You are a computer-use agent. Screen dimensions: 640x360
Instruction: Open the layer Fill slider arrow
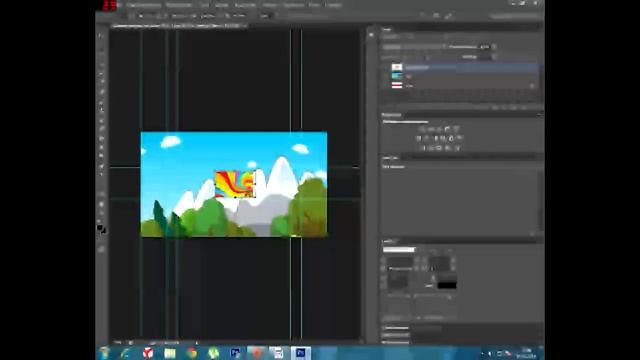[x=494, y=57]
